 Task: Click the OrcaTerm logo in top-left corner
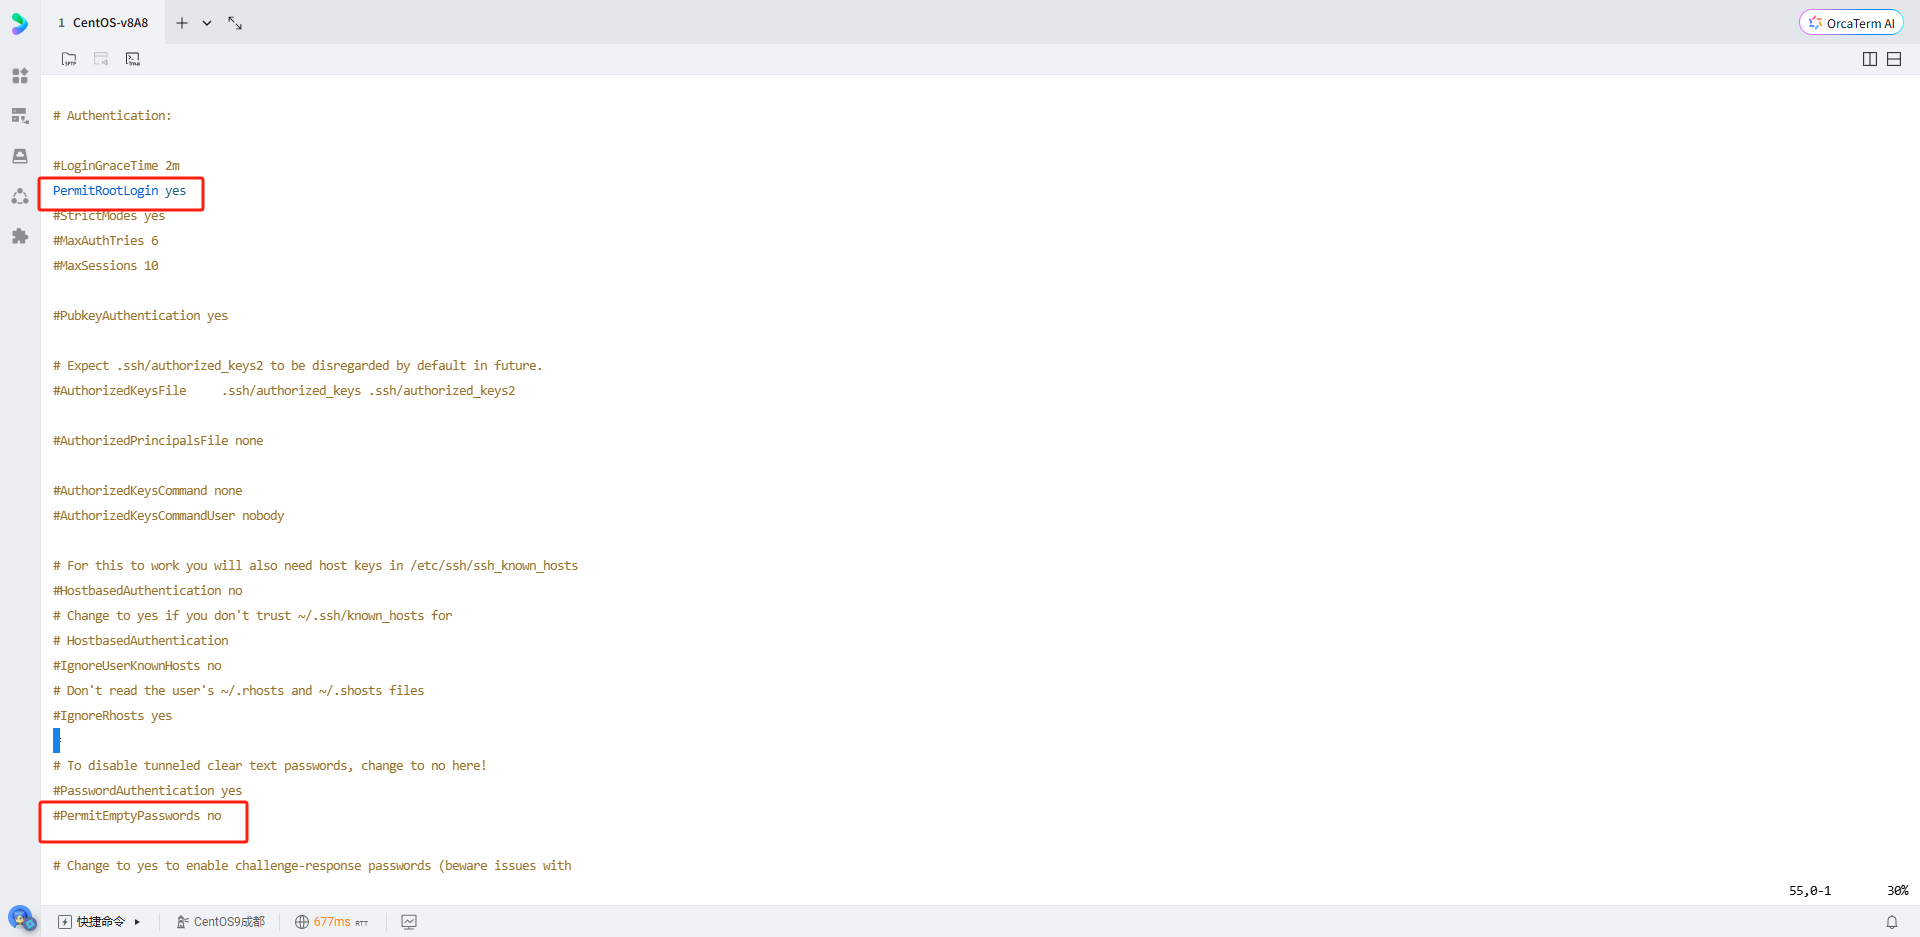click(19, 22)
